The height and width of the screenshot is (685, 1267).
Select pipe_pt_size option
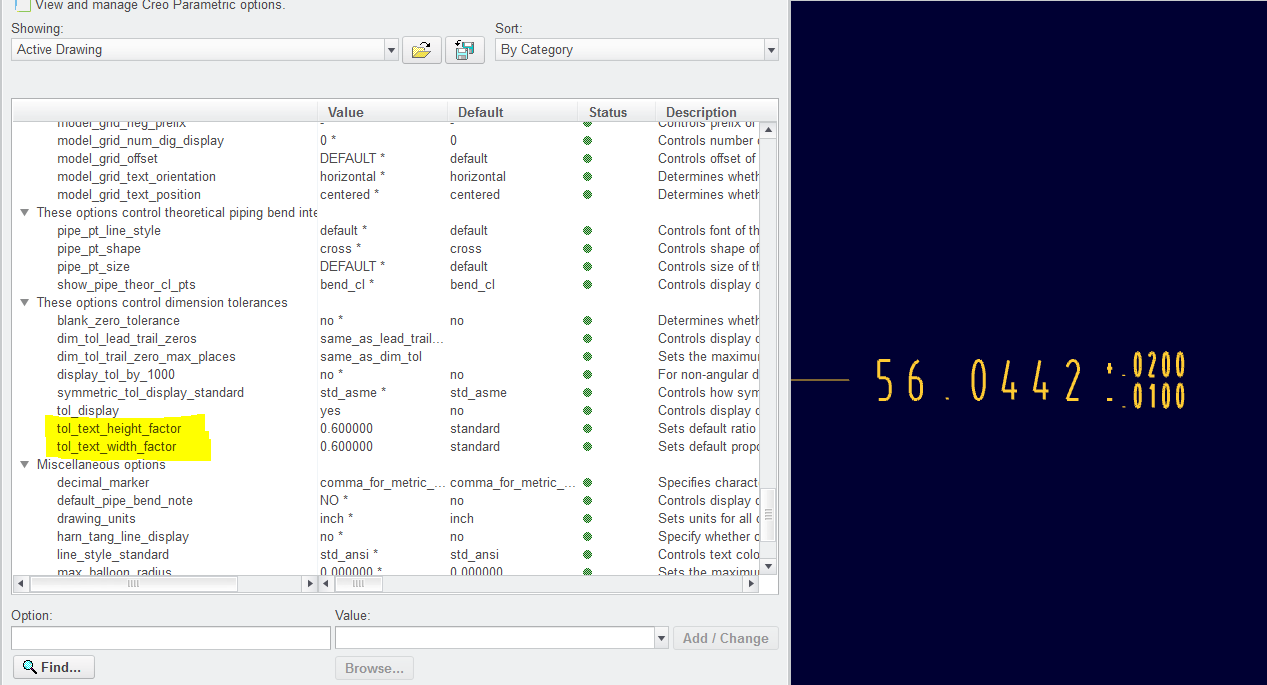coord(92,267)
